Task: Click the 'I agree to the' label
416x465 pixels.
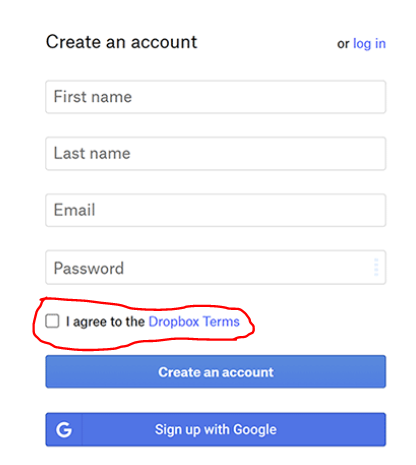Action: coord(105,322)
